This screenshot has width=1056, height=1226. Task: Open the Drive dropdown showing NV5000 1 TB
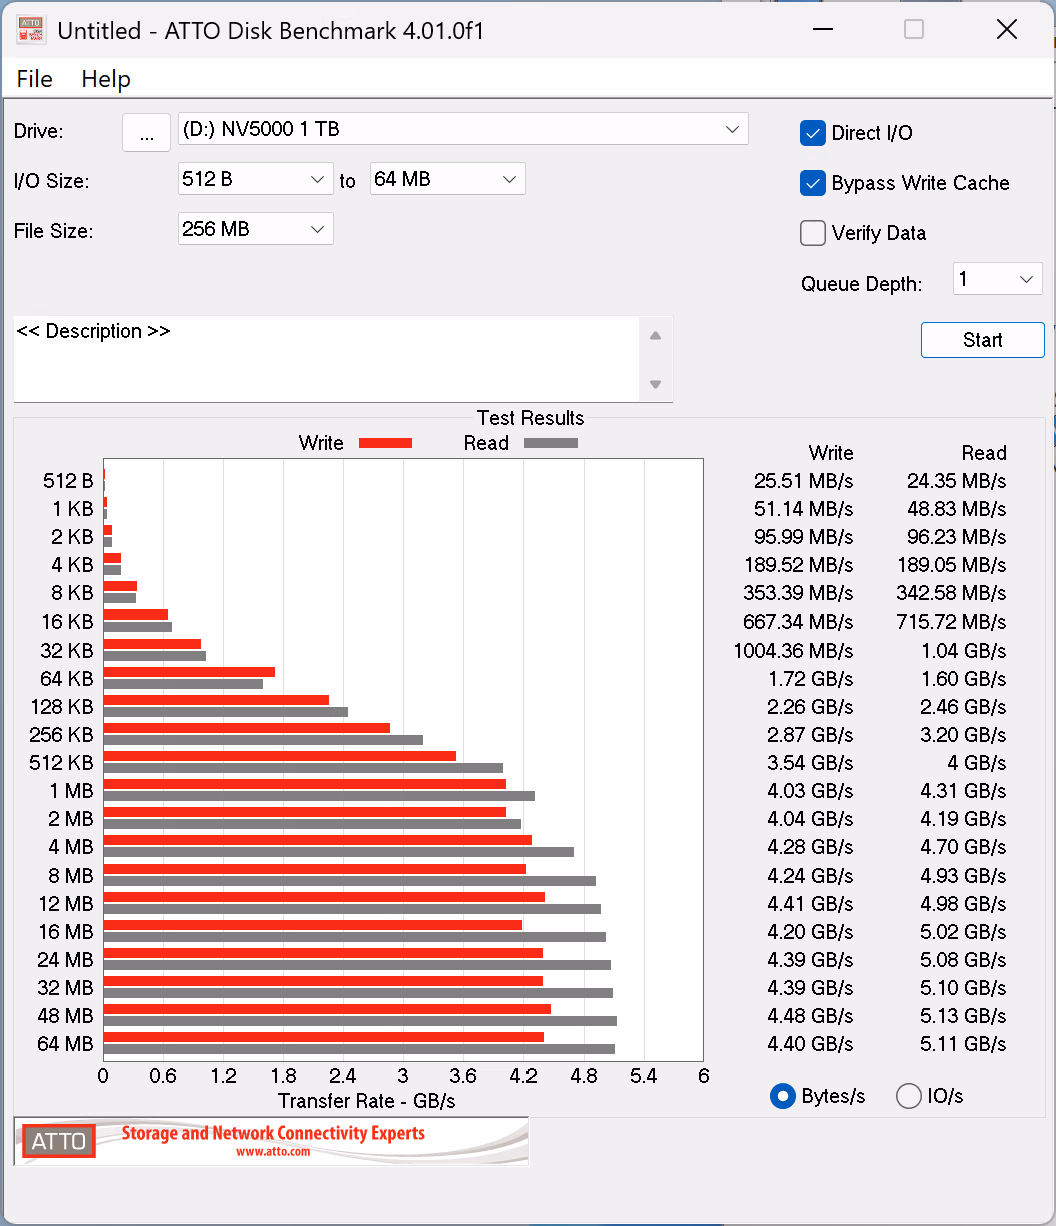(x=463, y=129)
